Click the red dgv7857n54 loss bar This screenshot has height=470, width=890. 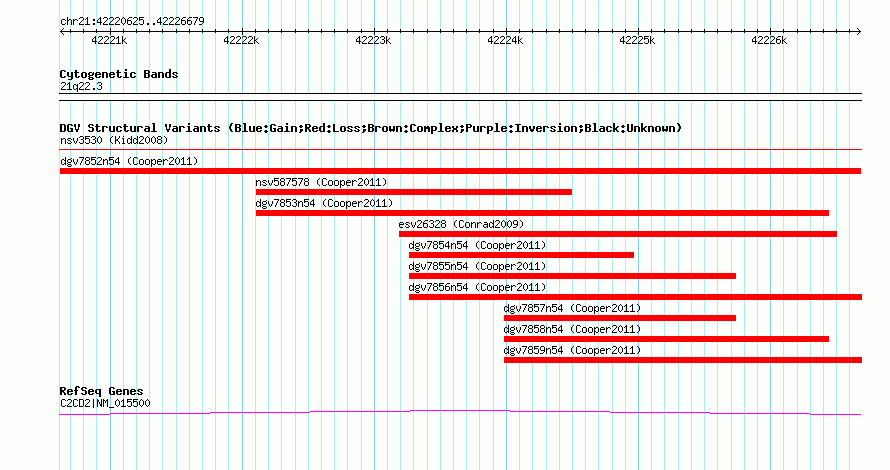tap(620, 318)
